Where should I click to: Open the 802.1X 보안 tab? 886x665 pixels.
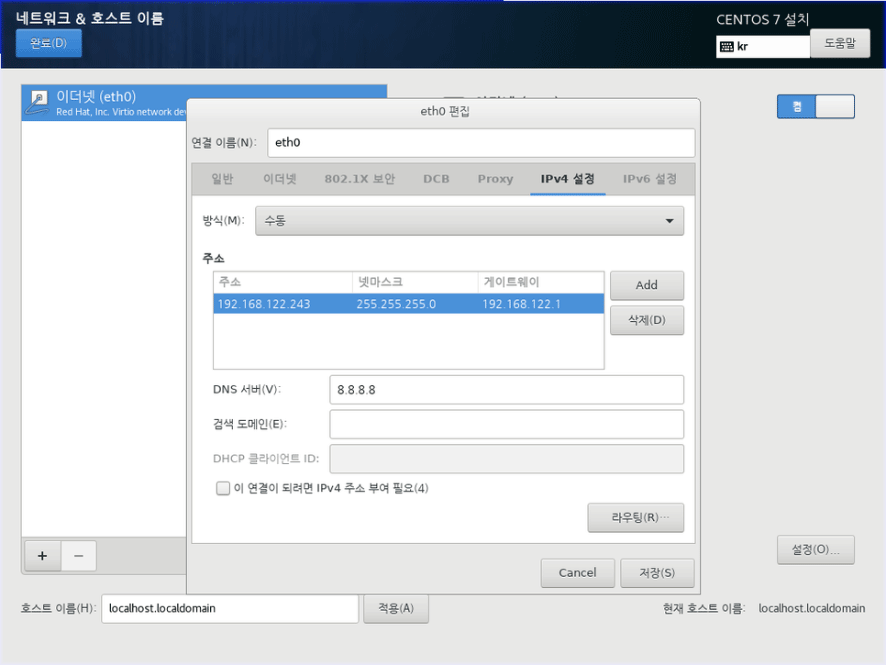coord(359,179)
